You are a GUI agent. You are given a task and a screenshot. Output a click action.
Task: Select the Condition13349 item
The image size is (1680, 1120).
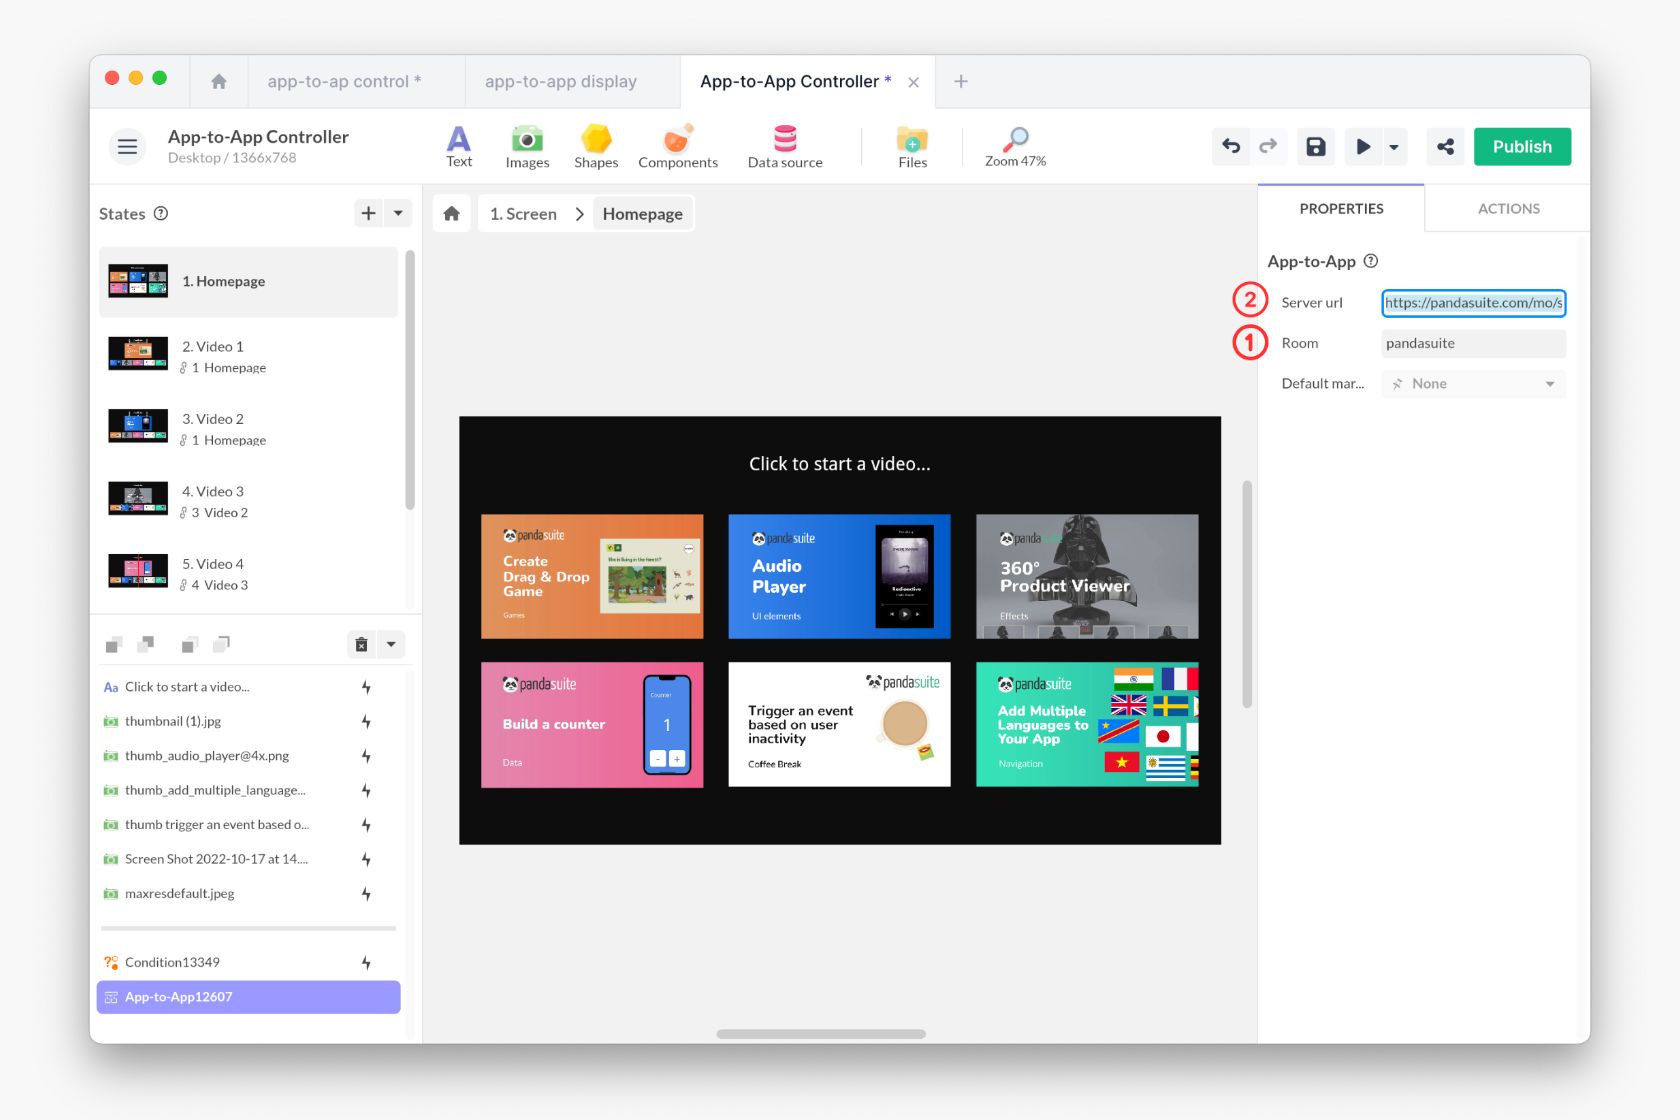pyautogui.click(x=172, y=961)
